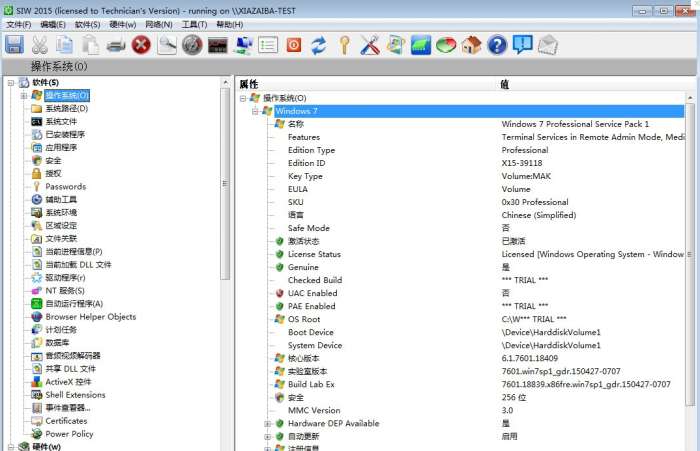Click the checklist toolbar icon
700x451 pixels.
268,45
